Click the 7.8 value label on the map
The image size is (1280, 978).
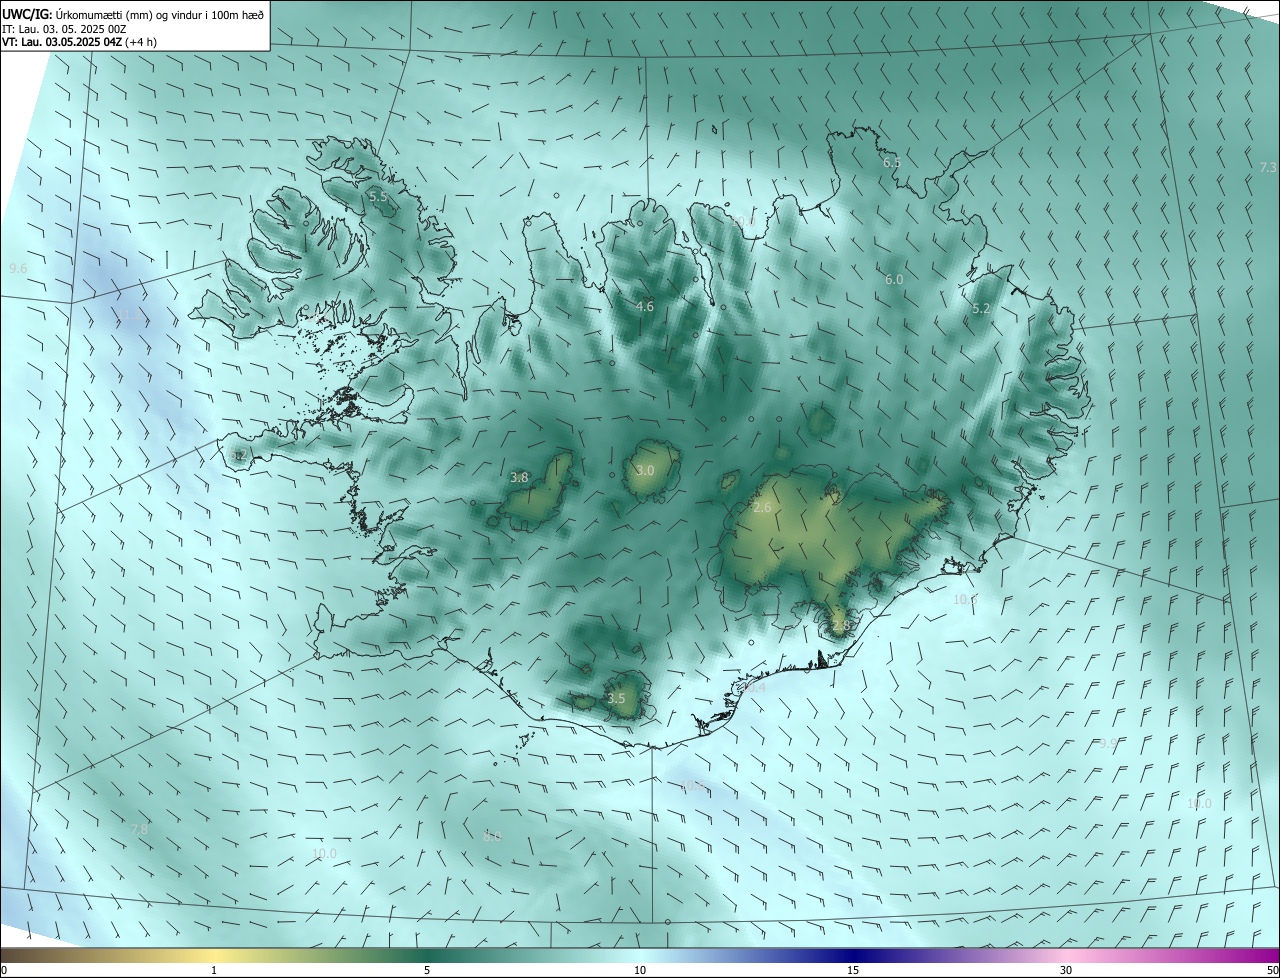point(139,829)
